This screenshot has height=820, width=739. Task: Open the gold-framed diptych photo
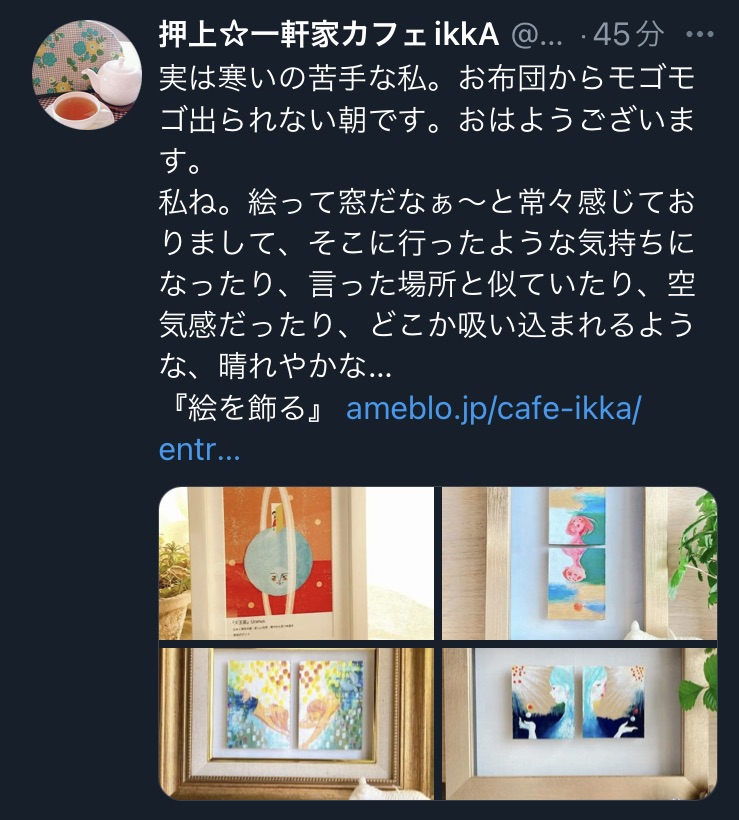(296, 724)
